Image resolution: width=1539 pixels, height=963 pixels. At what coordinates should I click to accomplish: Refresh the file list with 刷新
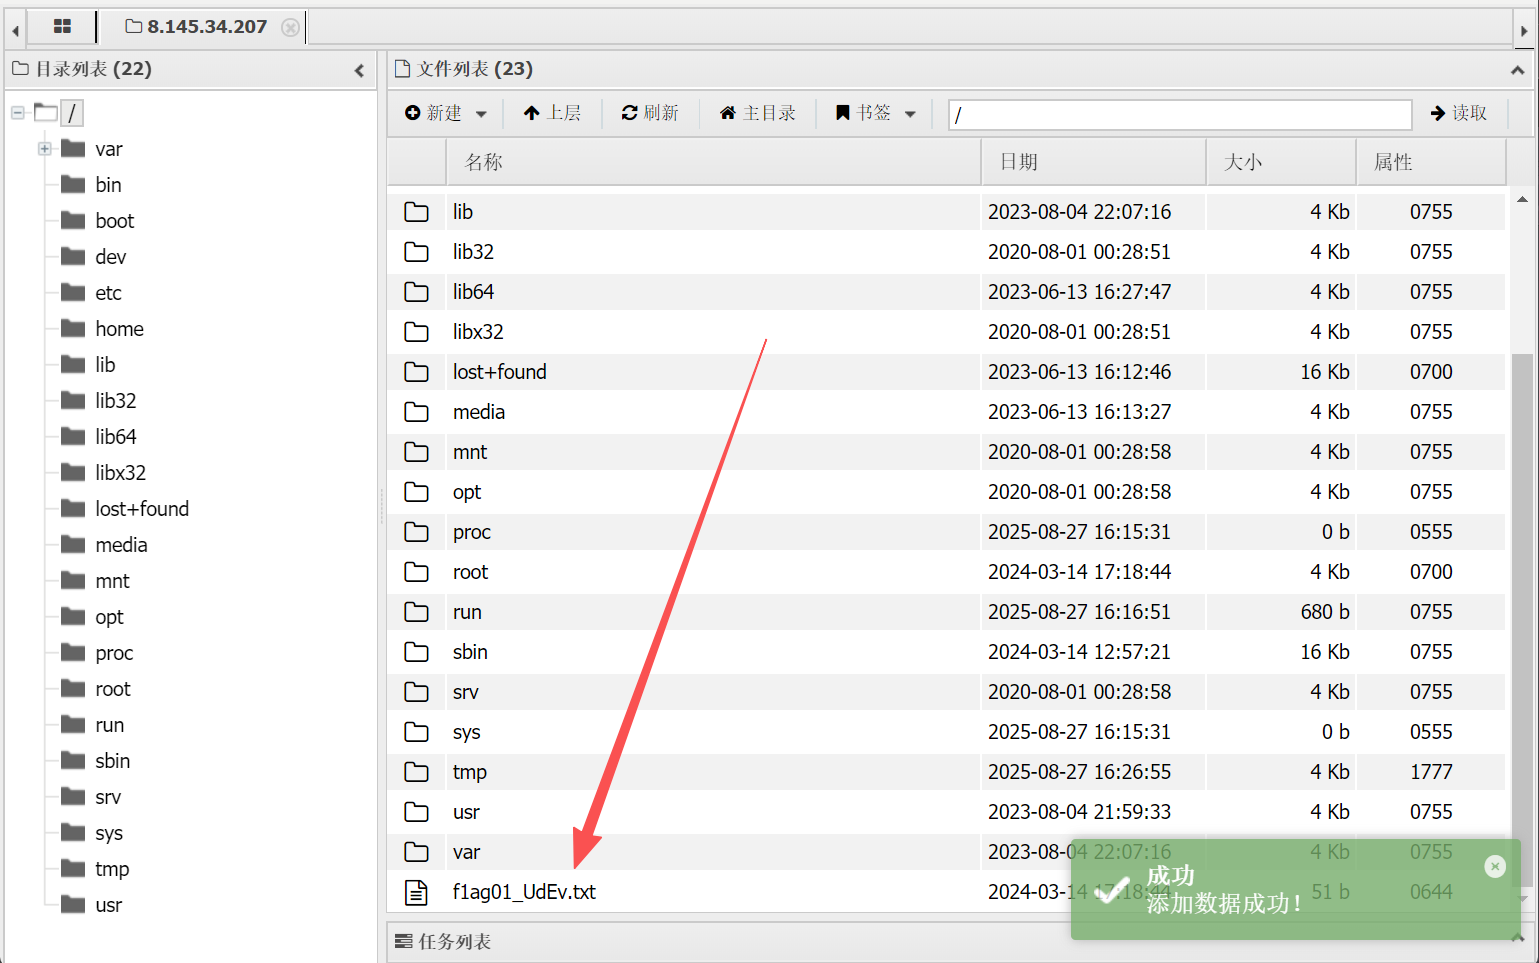coord(650,114)
